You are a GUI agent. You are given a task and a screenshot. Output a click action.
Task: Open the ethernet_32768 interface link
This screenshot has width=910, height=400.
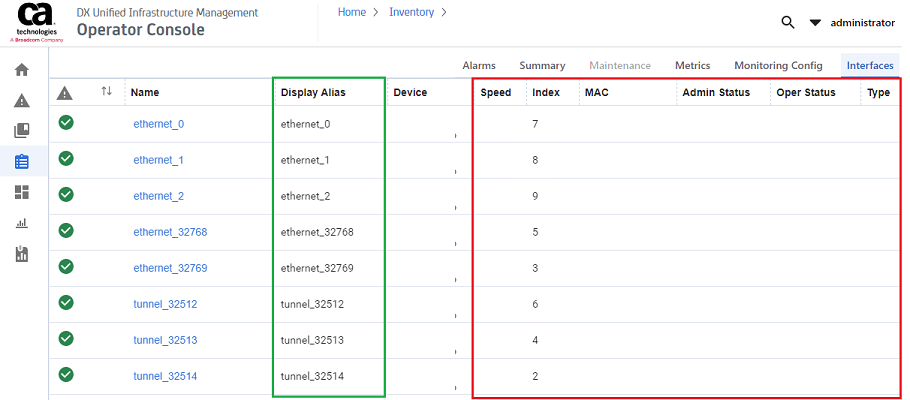(169, 232)
